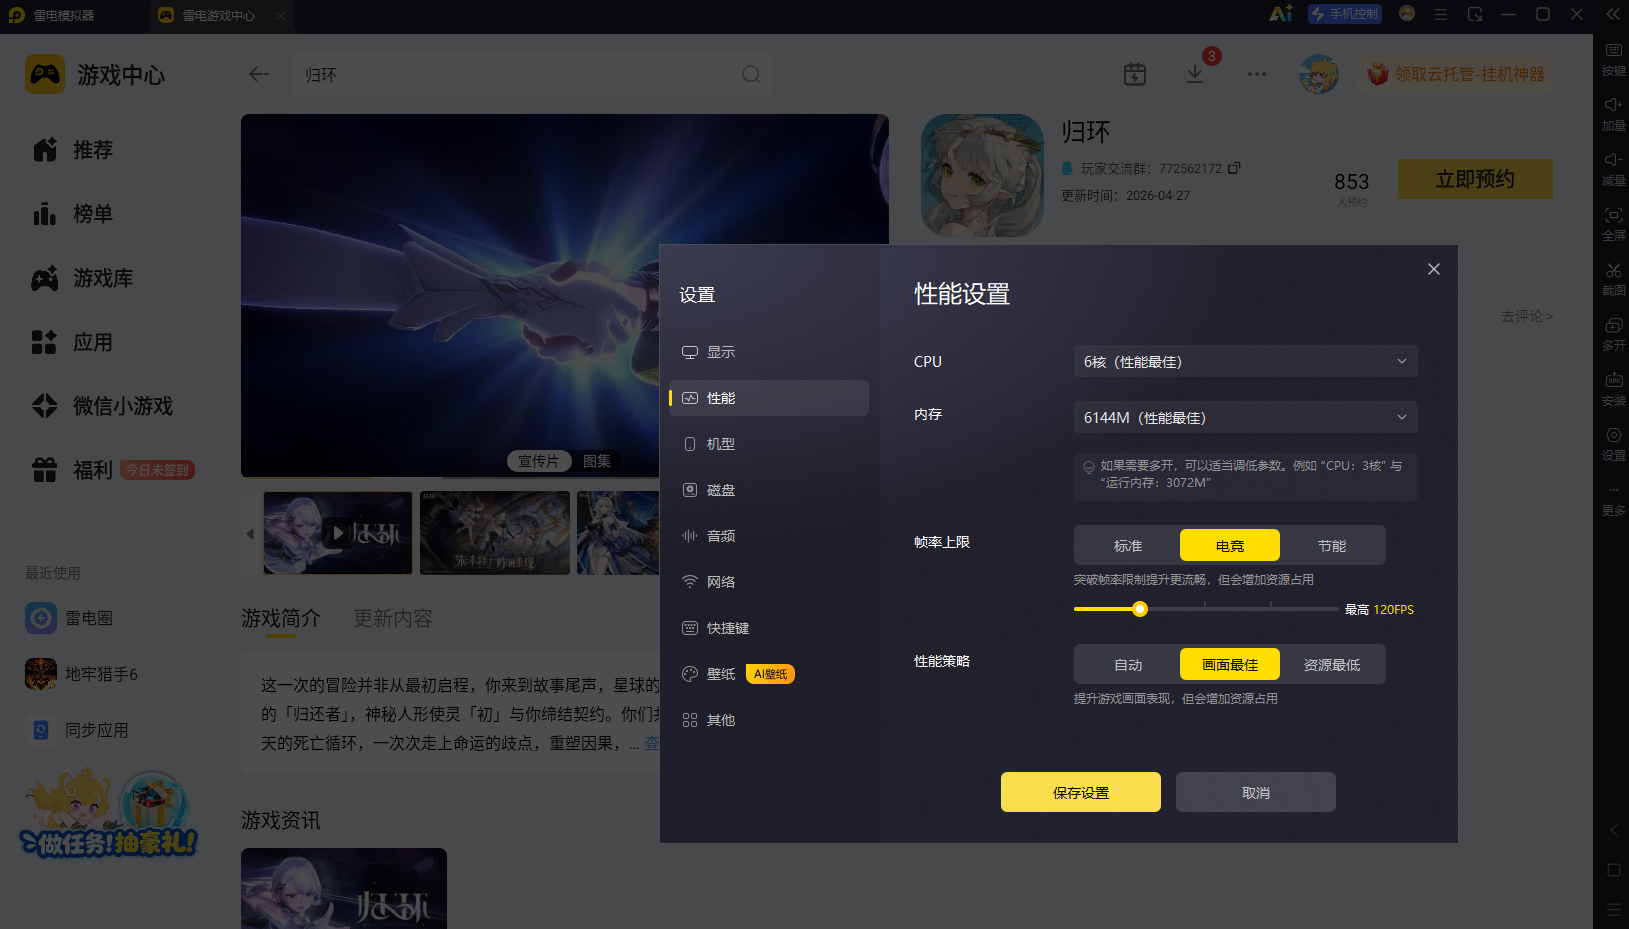This screenshot has height=929, width=1629.
Task: Open the 按键 keymapping tool
Action: pyautogui.click(x=1614, y=59)
